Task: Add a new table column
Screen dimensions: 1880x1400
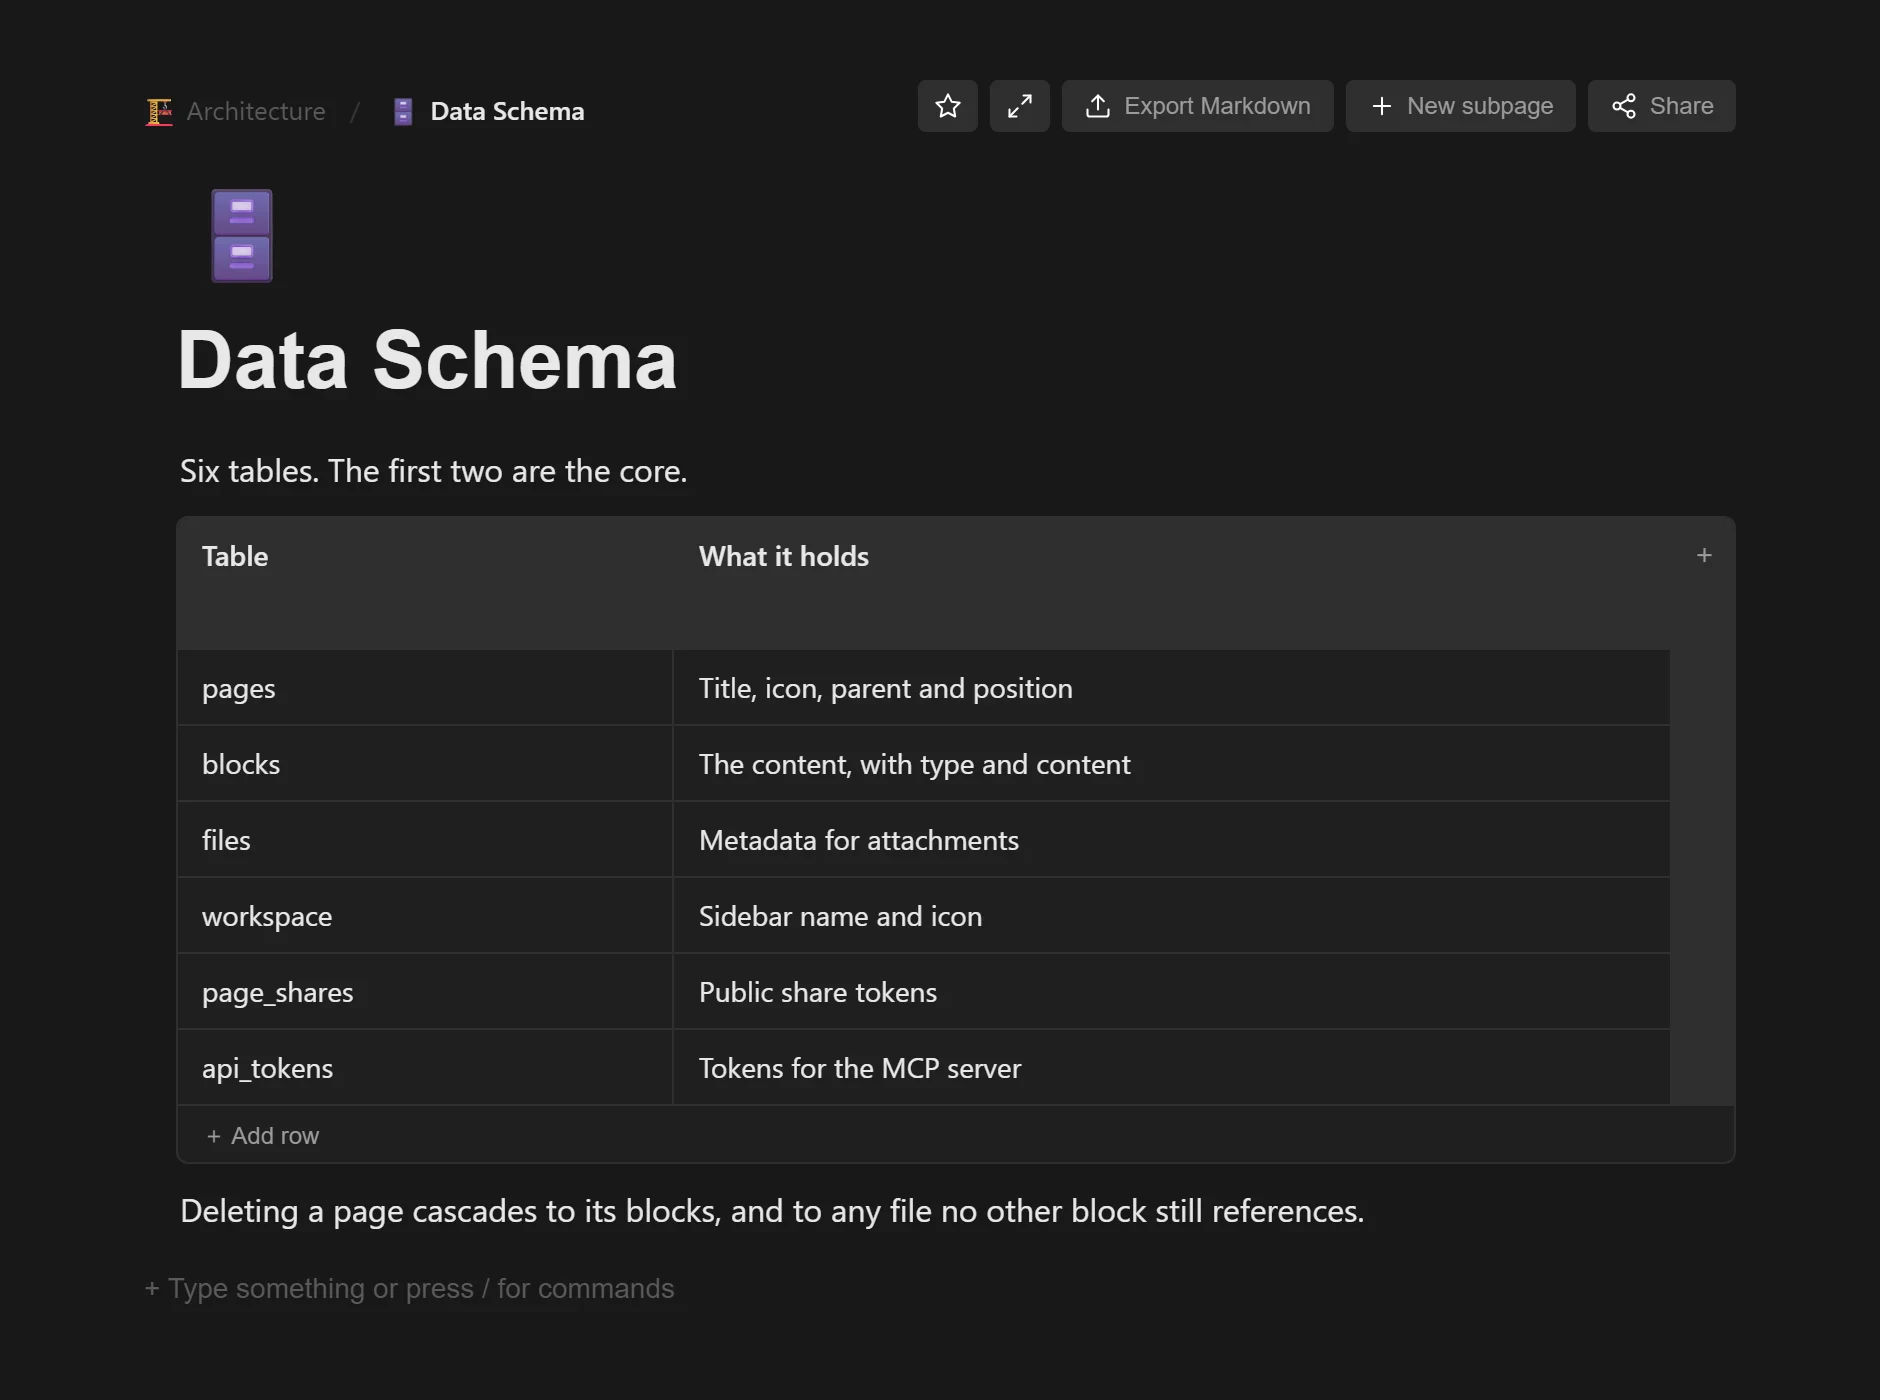Action: [x=1704, y=556]
